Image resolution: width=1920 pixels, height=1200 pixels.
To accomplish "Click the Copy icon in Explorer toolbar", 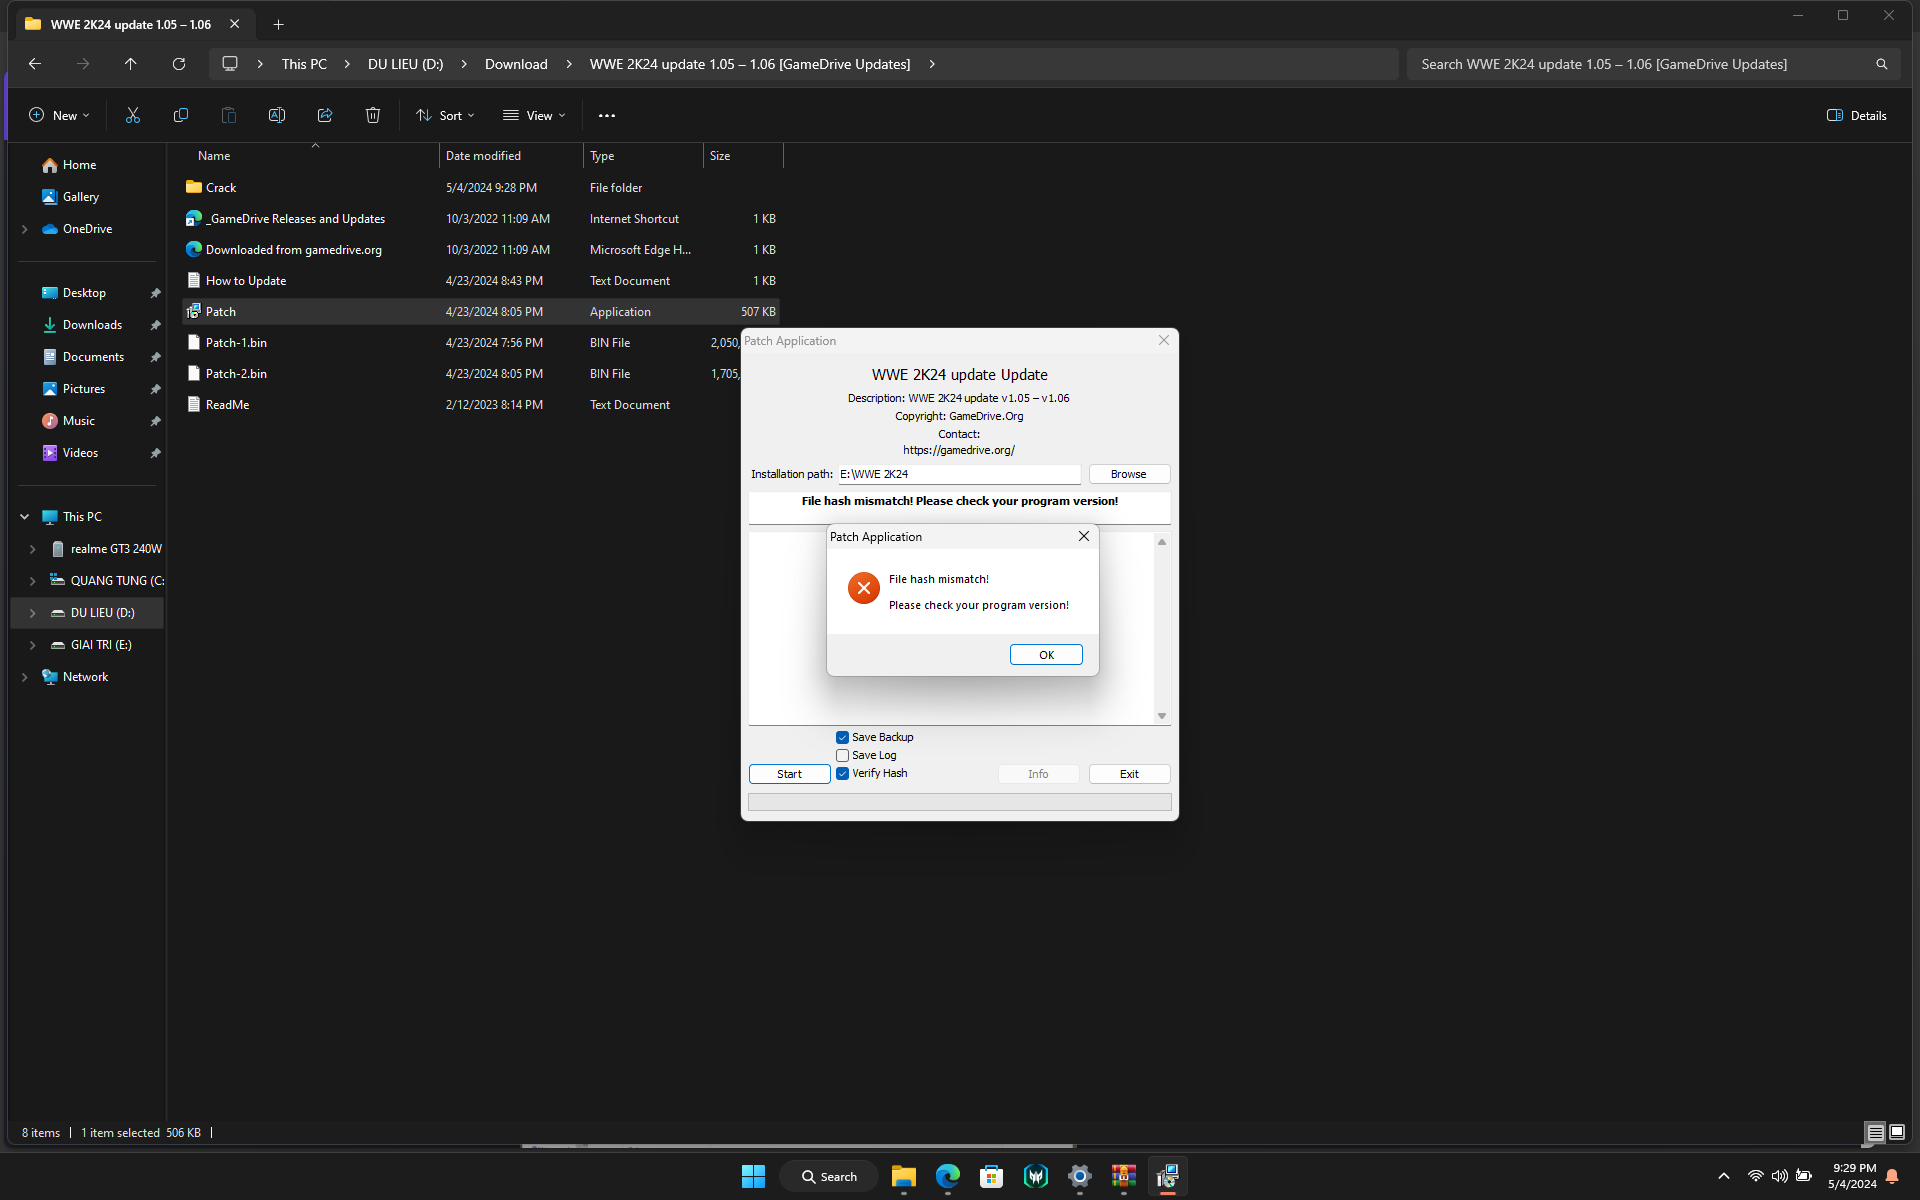I will pos(181,115).
